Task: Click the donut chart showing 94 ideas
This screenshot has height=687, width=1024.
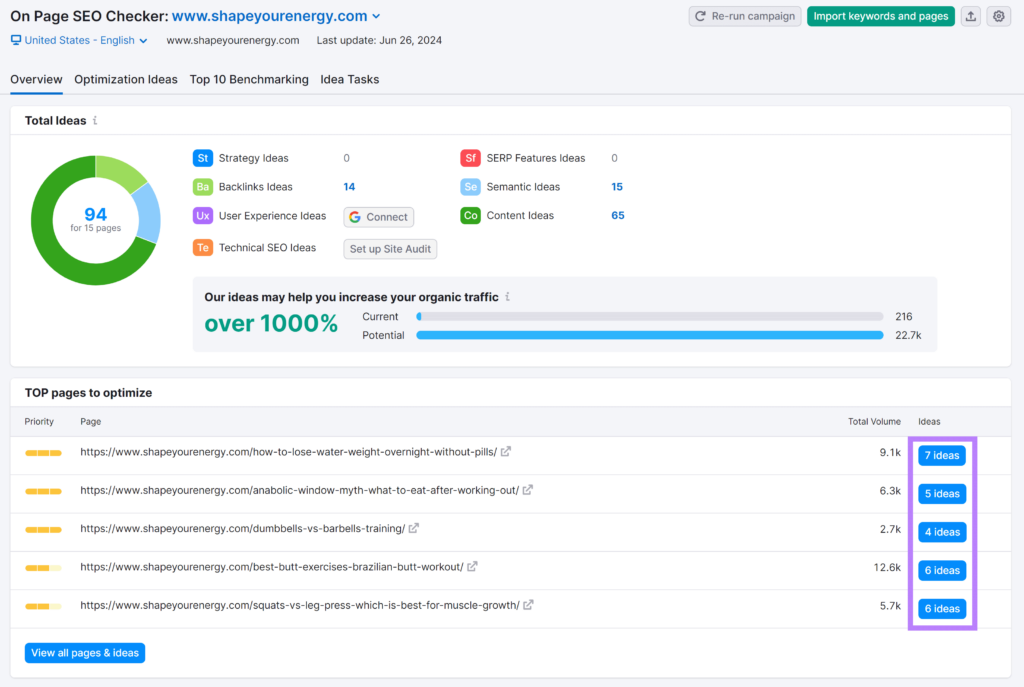Action: (x=96, y=220)
